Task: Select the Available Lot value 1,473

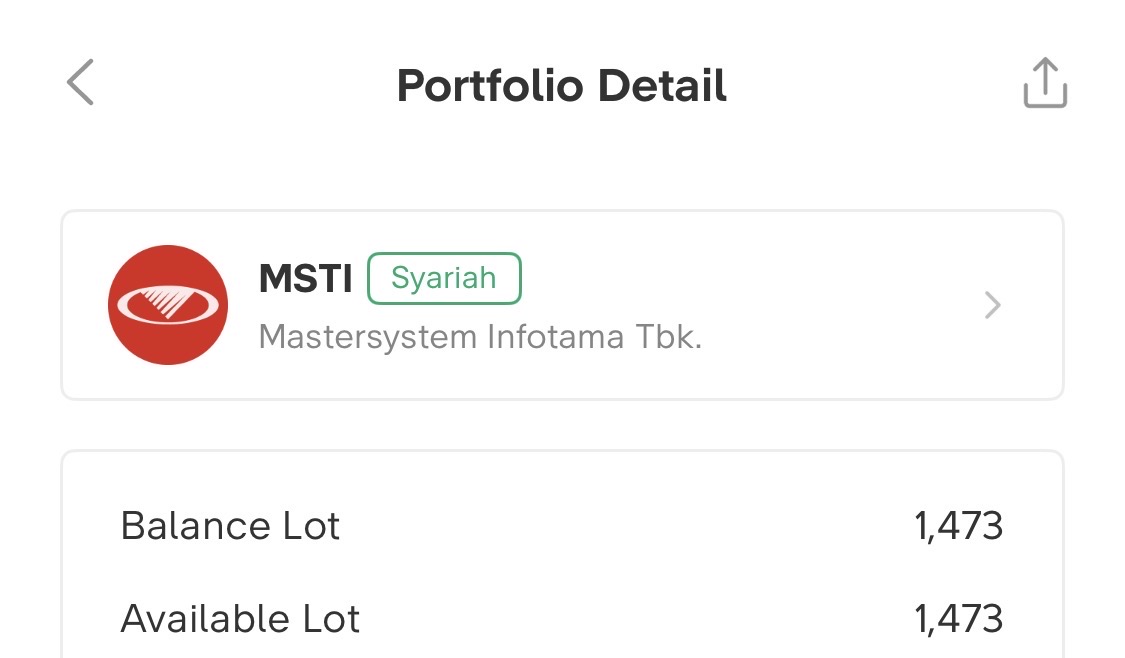Action: (x=958, y=619)
